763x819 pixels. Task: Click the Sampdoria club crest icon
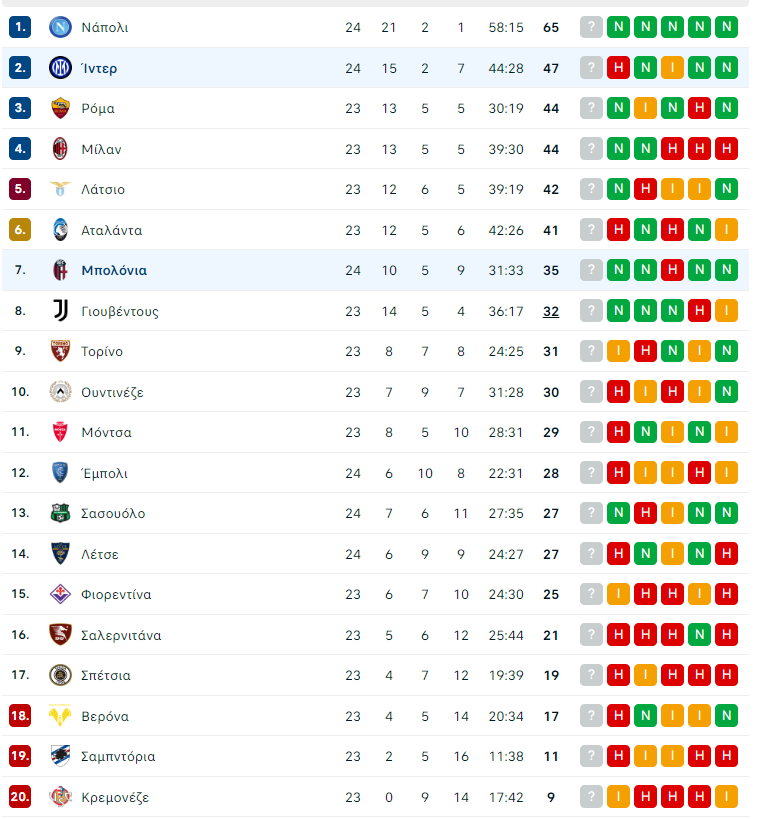(60, 756)
